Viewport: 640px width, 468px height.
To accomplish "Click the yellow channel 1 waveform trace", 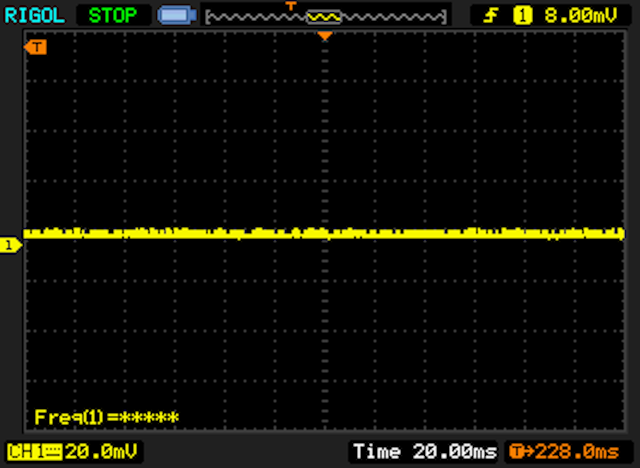I will [400, 233].
